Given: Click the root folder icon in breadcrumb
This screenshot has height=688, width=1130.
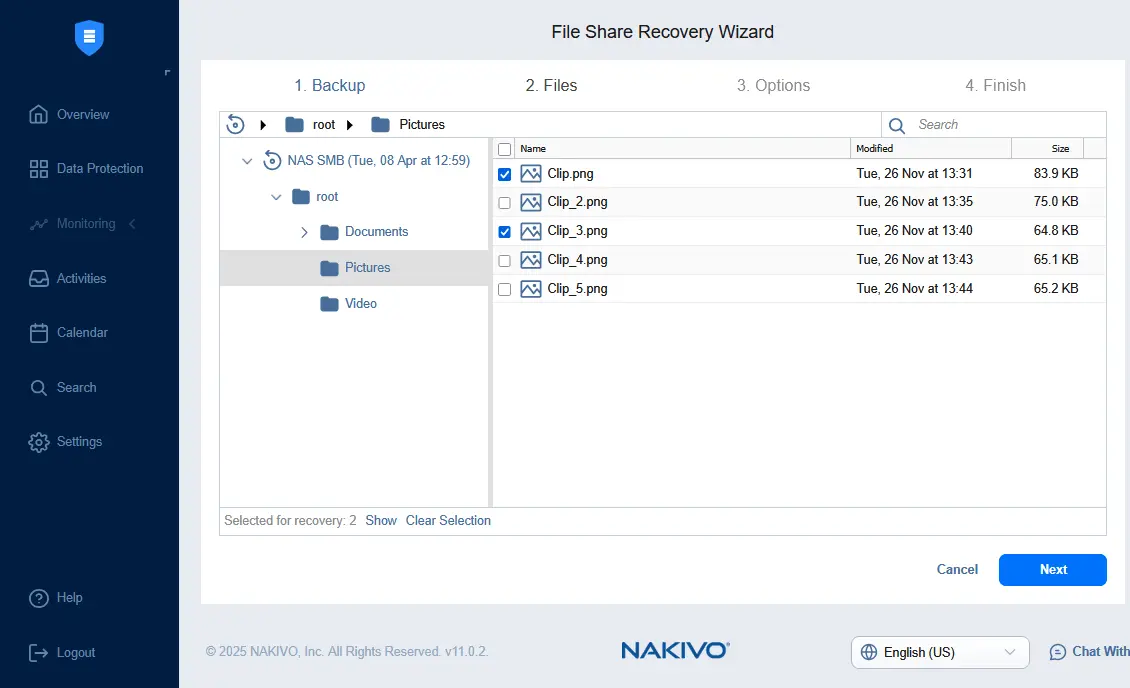Looking at the screenshot, I should pos(294,125).
